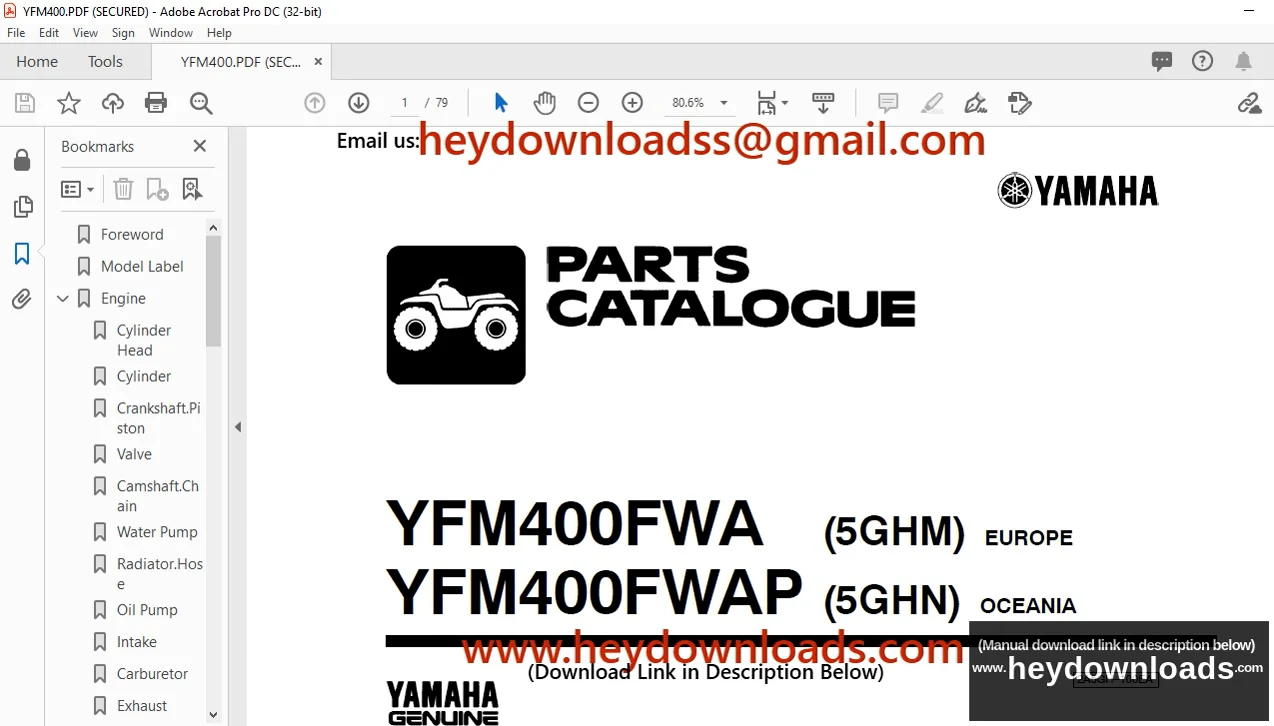Click the scrolling mode keyboard icon
Screen dimensions: 1274x726
(823, 103)
